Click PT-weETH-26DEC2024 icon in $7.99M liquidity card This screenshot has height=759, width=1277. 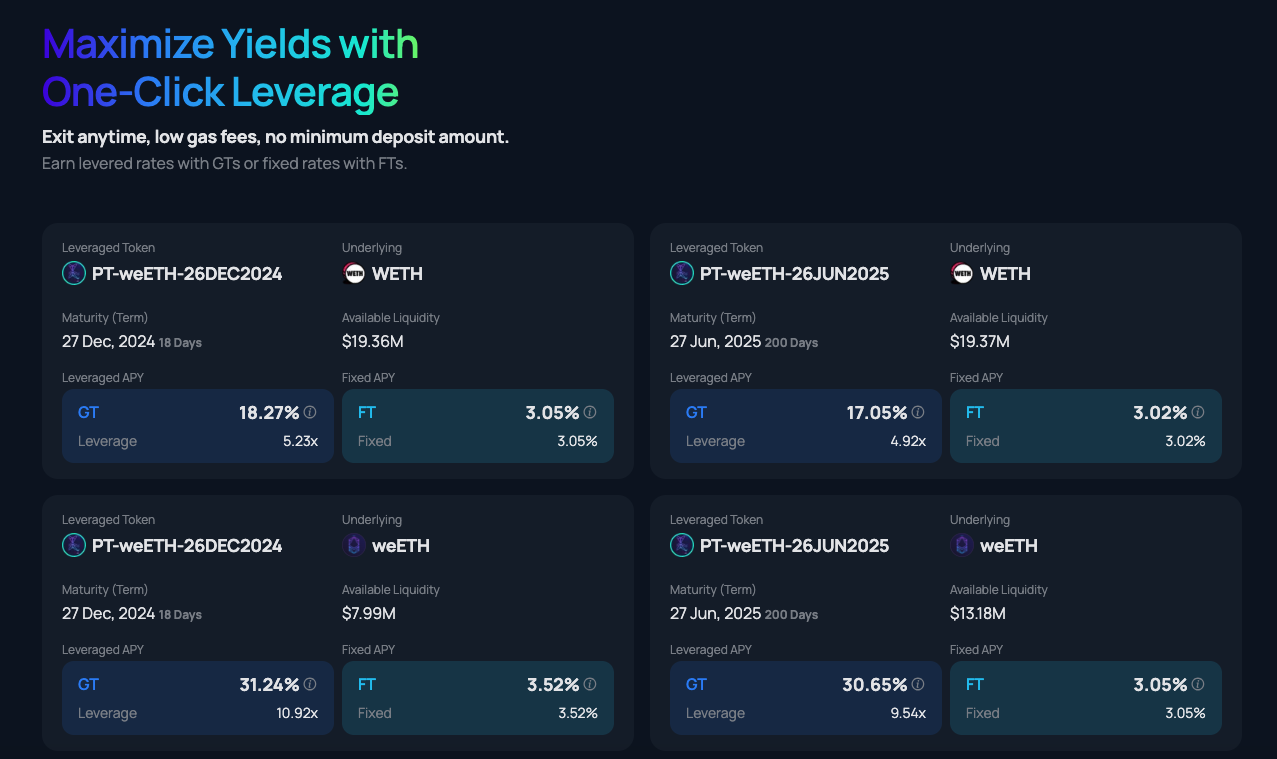tap(73, 545)
